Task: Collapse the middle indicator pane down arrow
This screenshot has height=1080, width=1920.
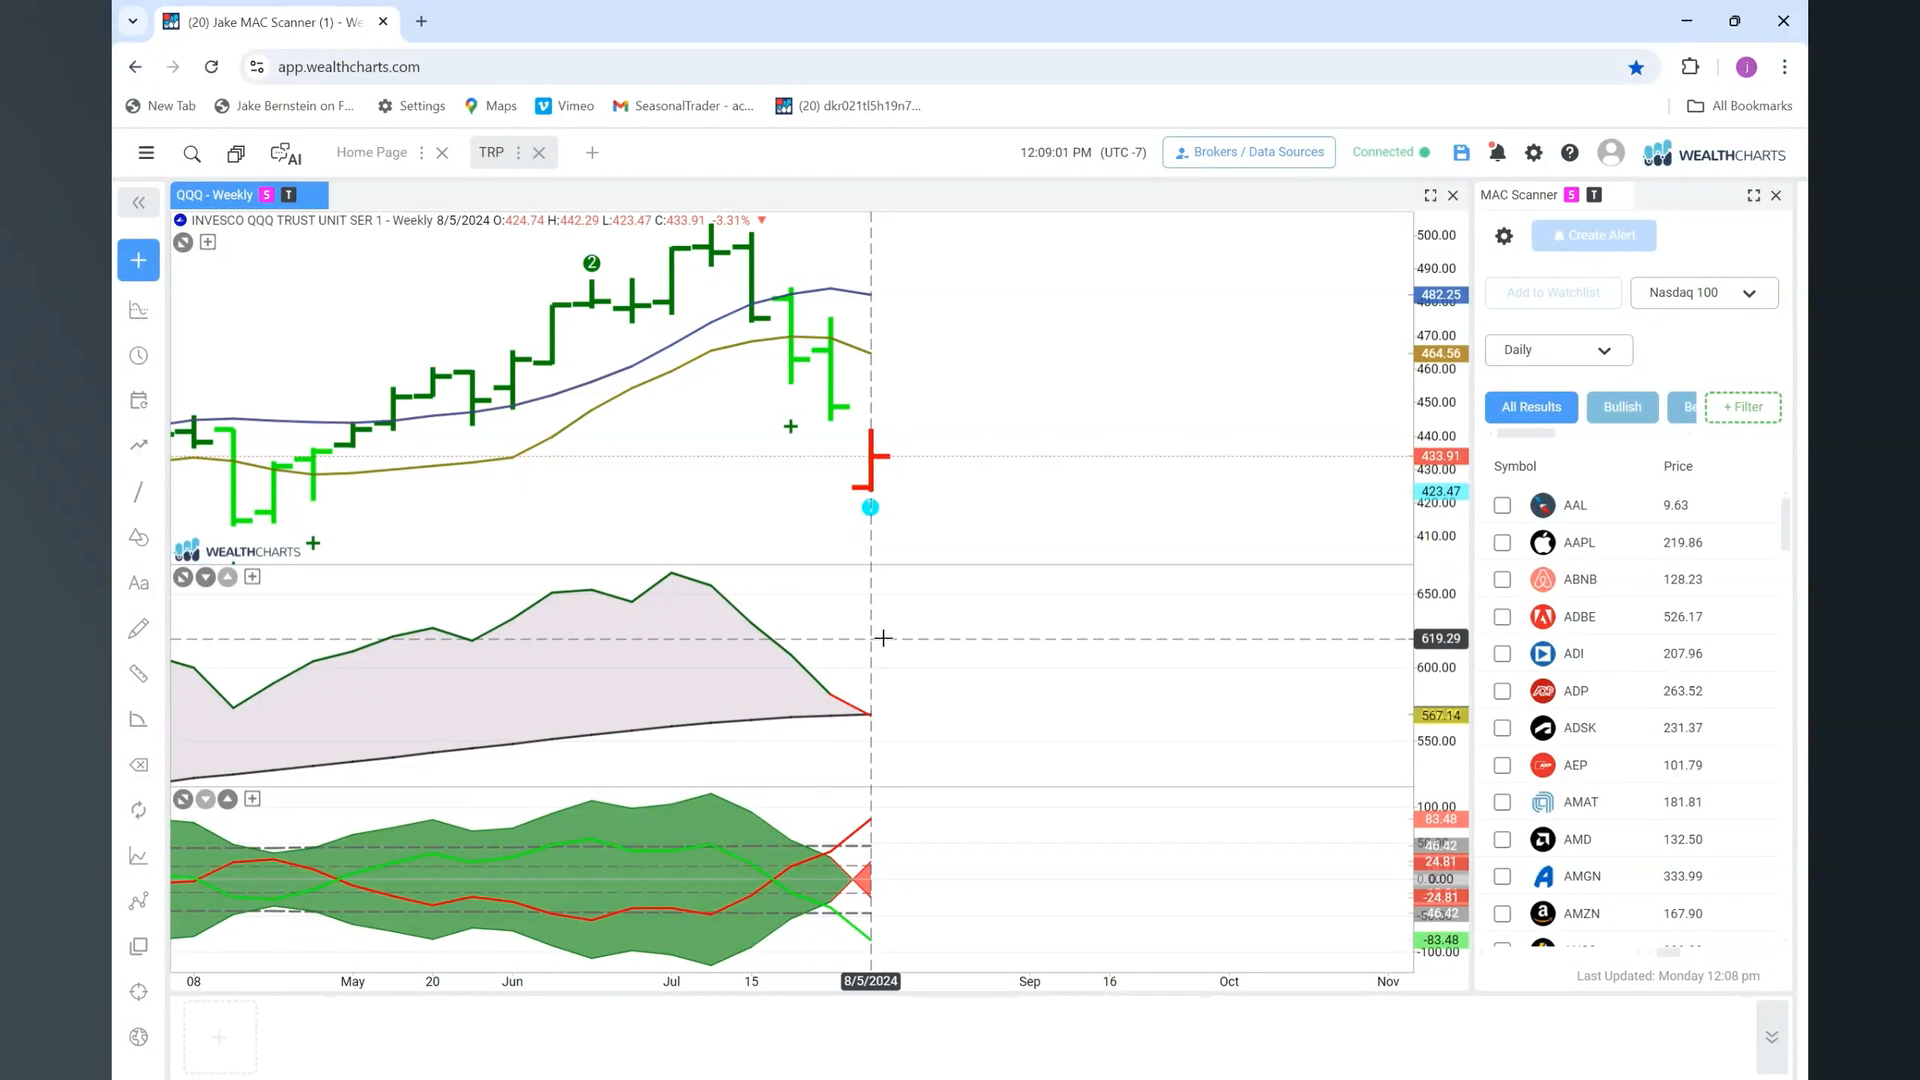Action: [205, 577]
